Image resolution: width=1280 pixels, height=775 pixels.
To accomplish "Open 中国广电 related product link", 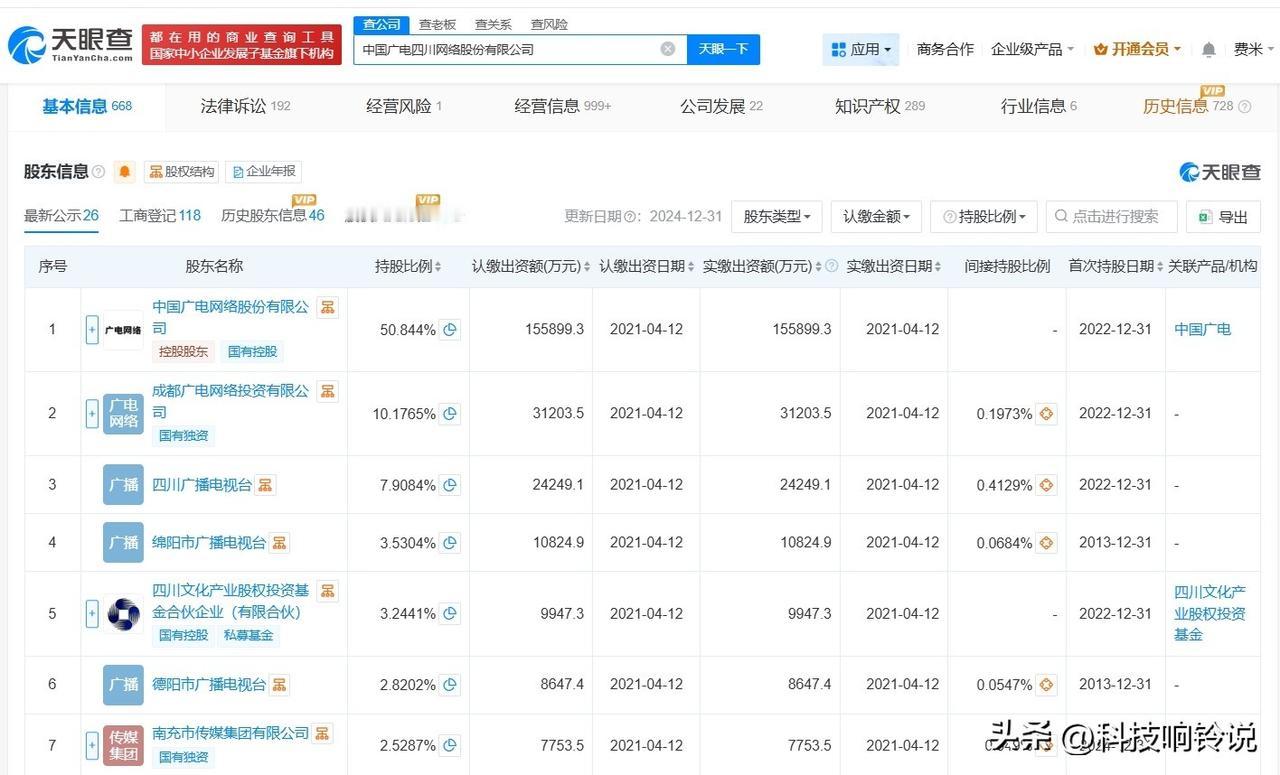I will click(x=1202, y=329).
